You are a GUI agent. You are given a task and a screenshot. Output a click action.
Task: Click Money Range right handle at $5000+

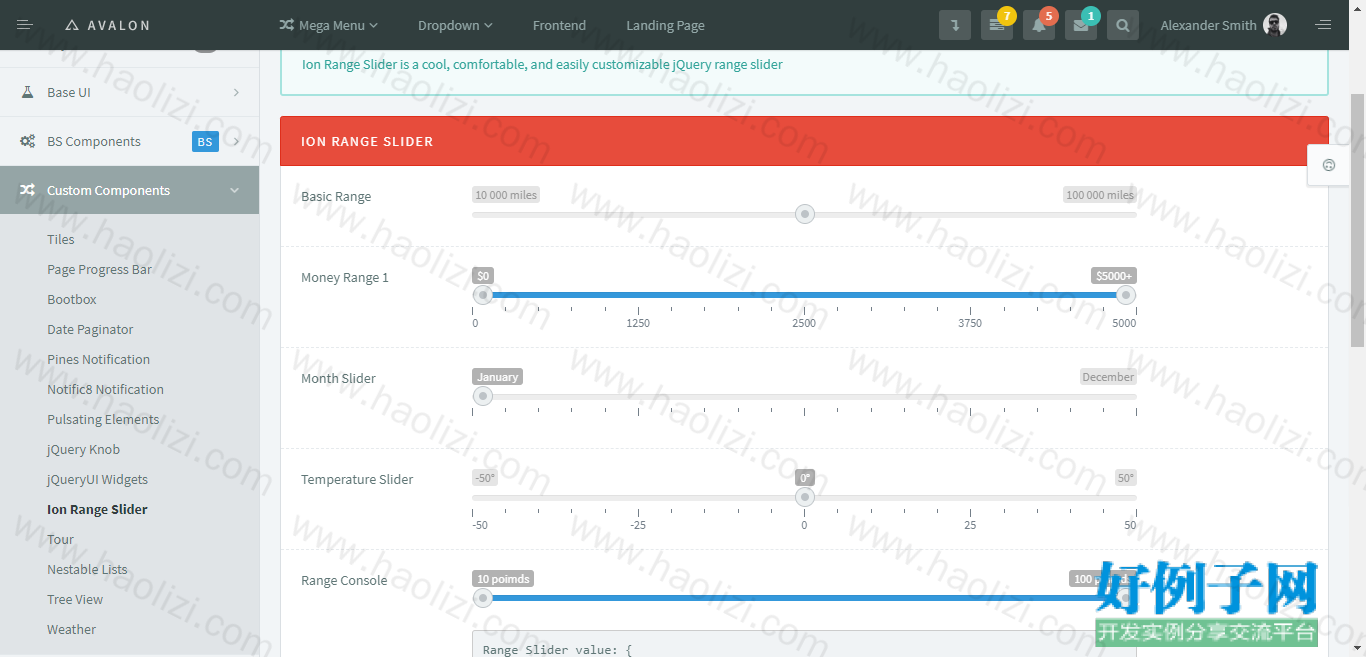click(1126, 295)
